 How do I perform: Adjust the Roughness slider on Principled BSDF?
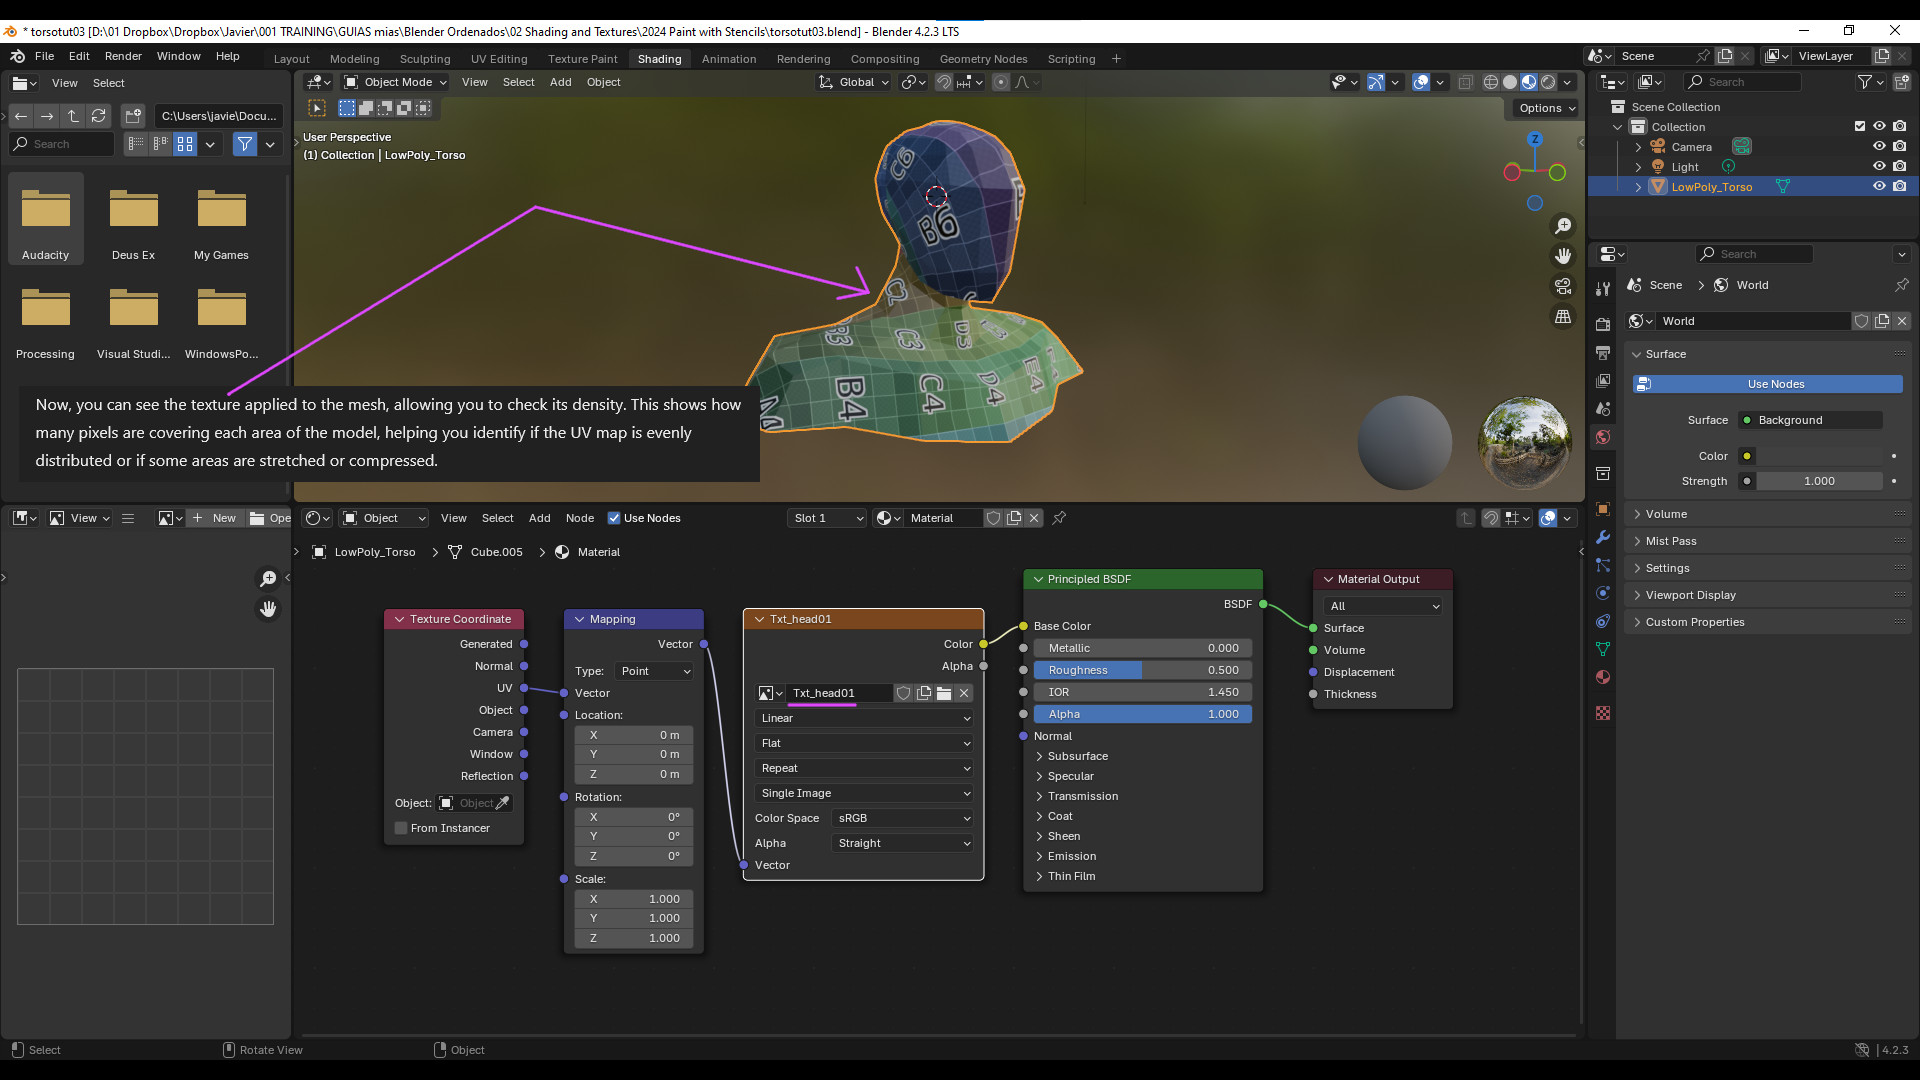[x=1143, y=670]
